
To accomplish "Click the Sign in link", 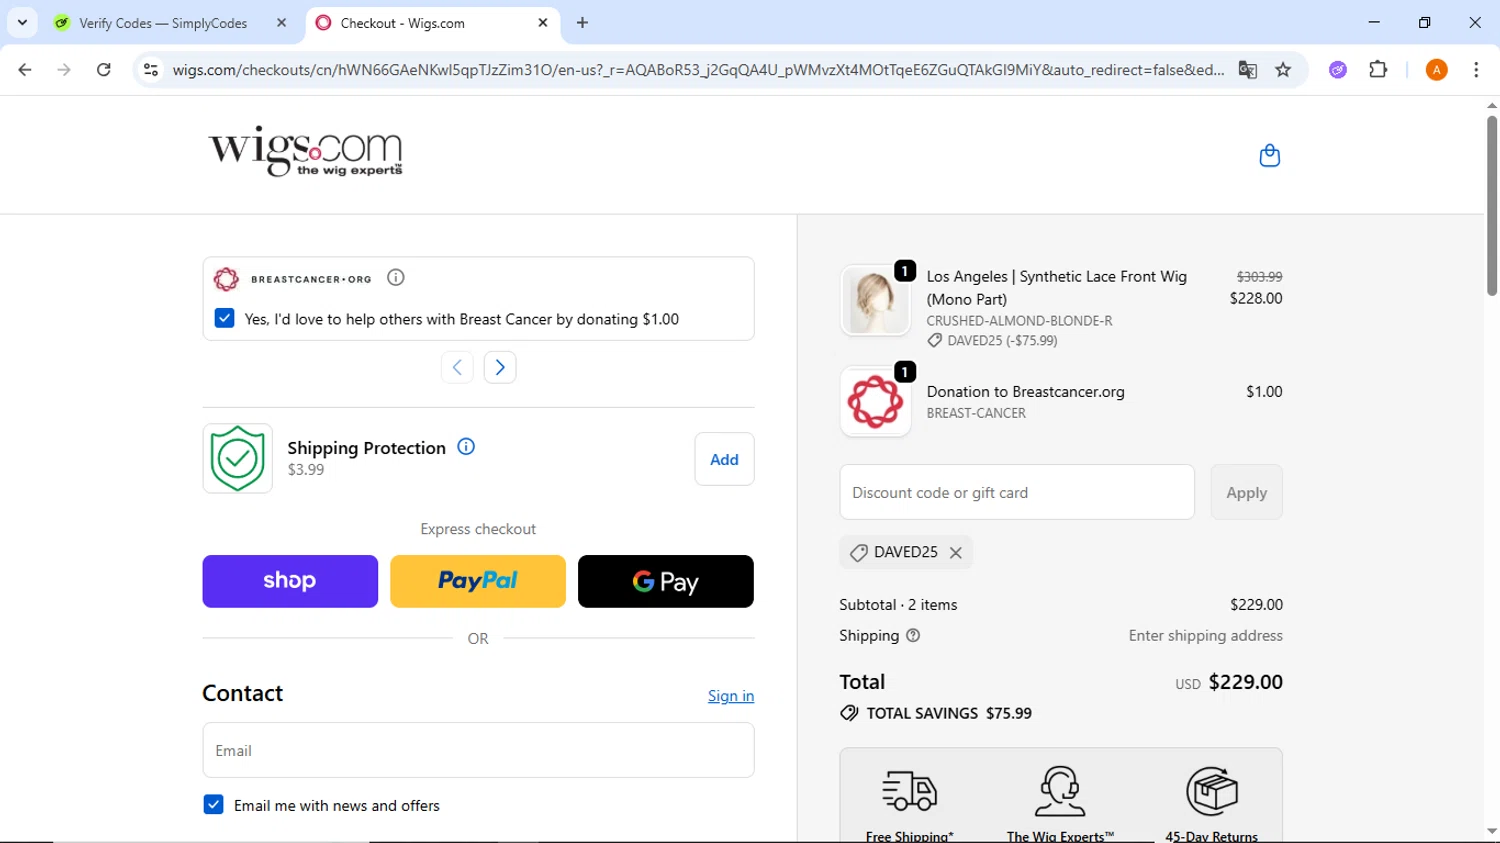I will (731, 696).
